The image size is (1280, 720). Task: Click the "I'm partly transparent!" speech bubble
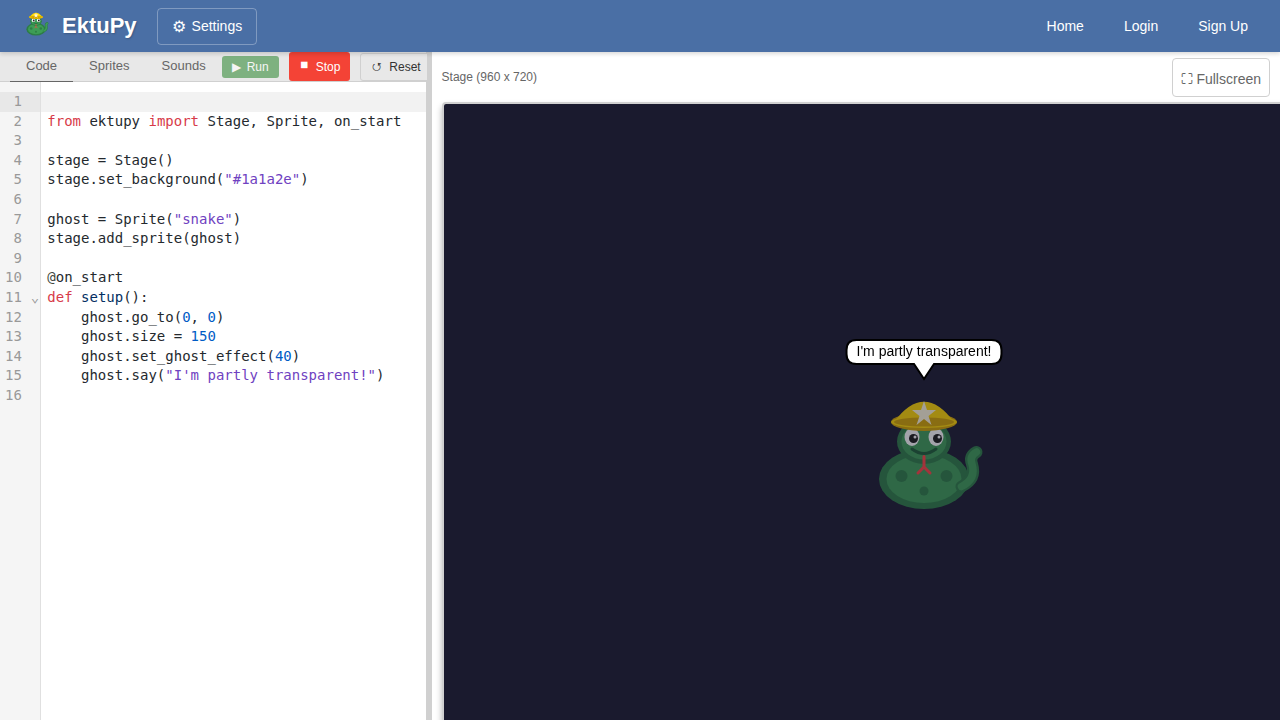[923, 352]
